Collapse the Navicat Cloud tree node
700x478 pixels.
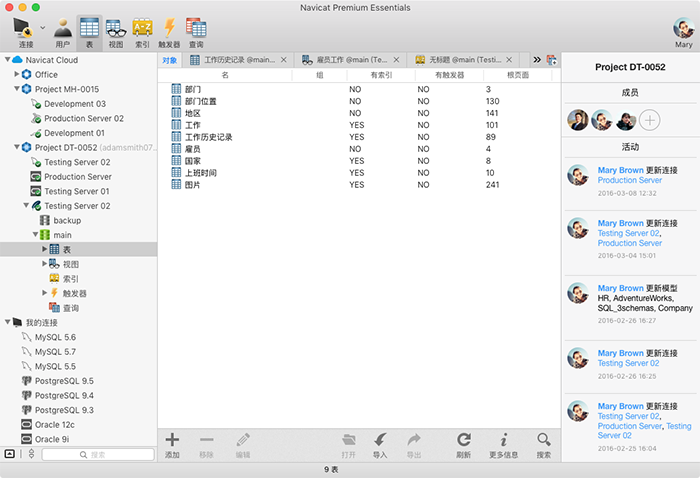(x=8, y=59)
